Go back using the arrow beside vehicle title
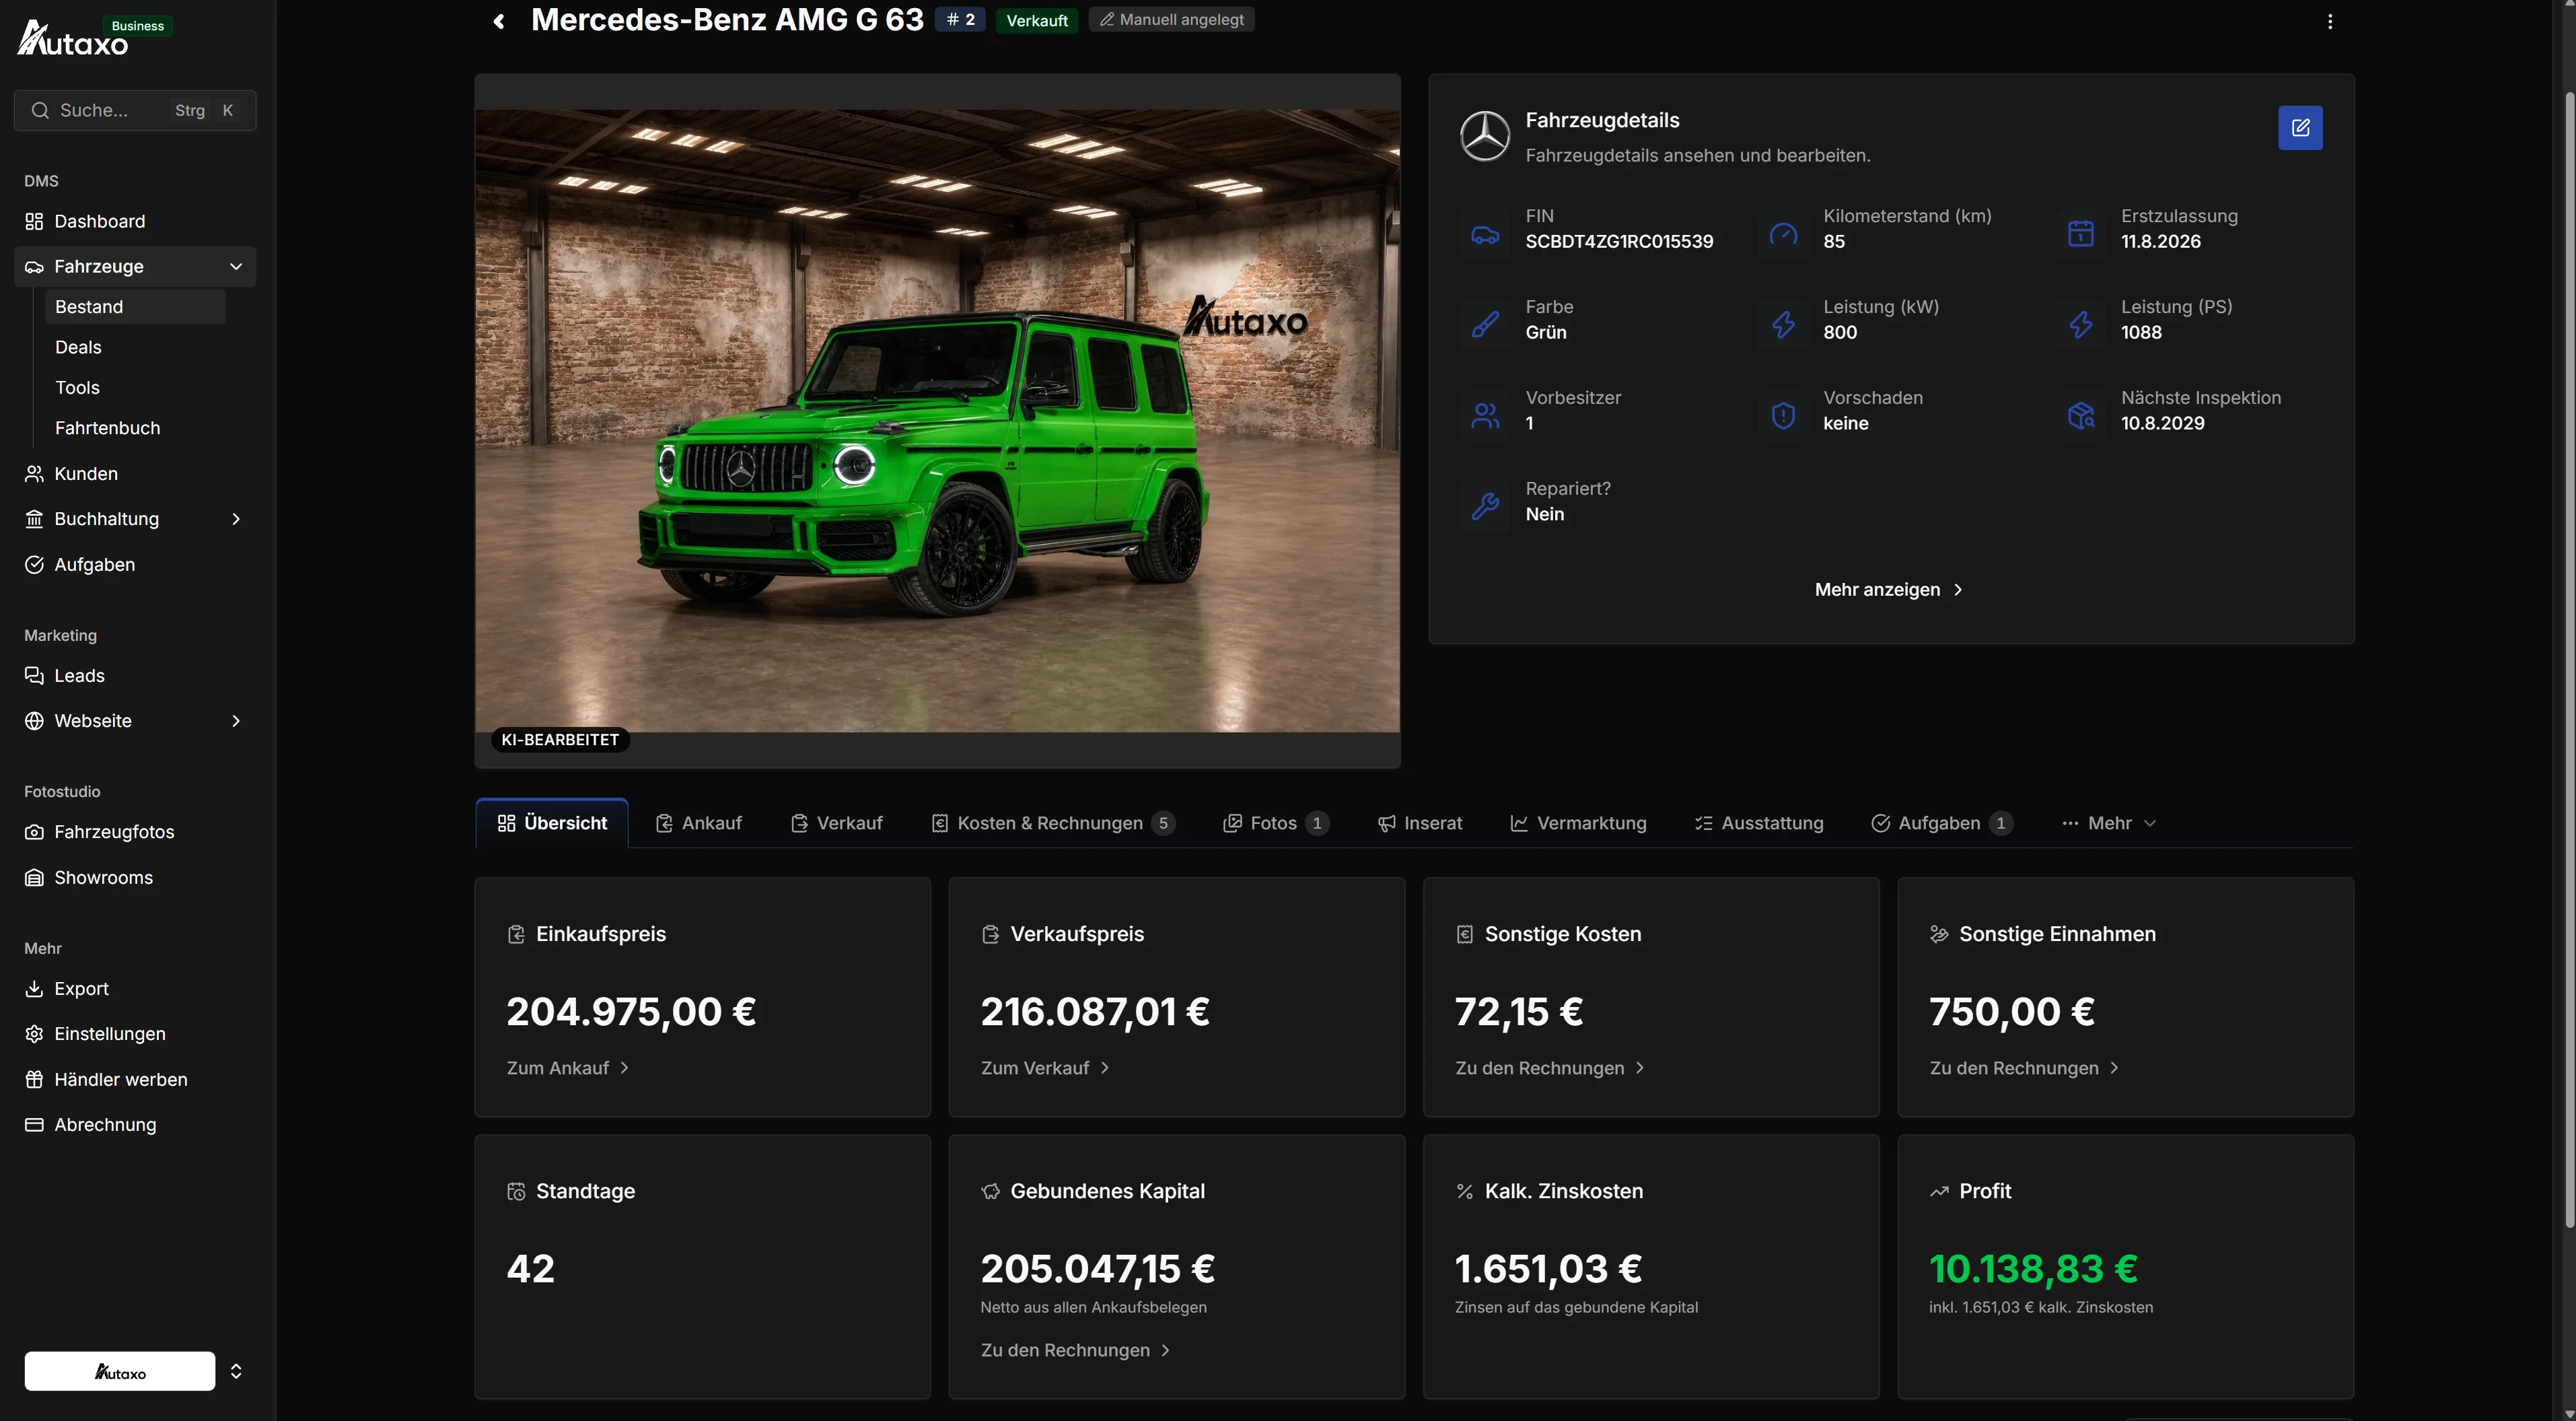Image resolution: width=2576 pixels, height=1421 pixels. 499,21
